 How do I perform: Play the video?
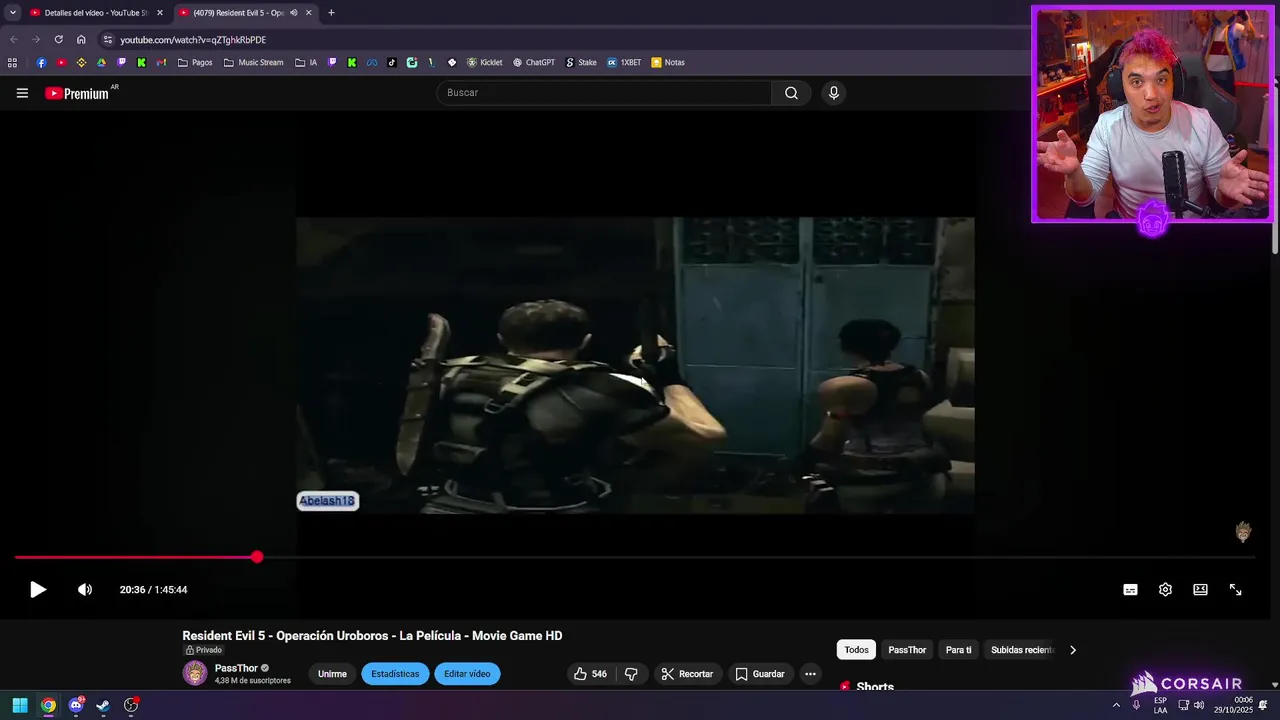(x=38, y=590)
